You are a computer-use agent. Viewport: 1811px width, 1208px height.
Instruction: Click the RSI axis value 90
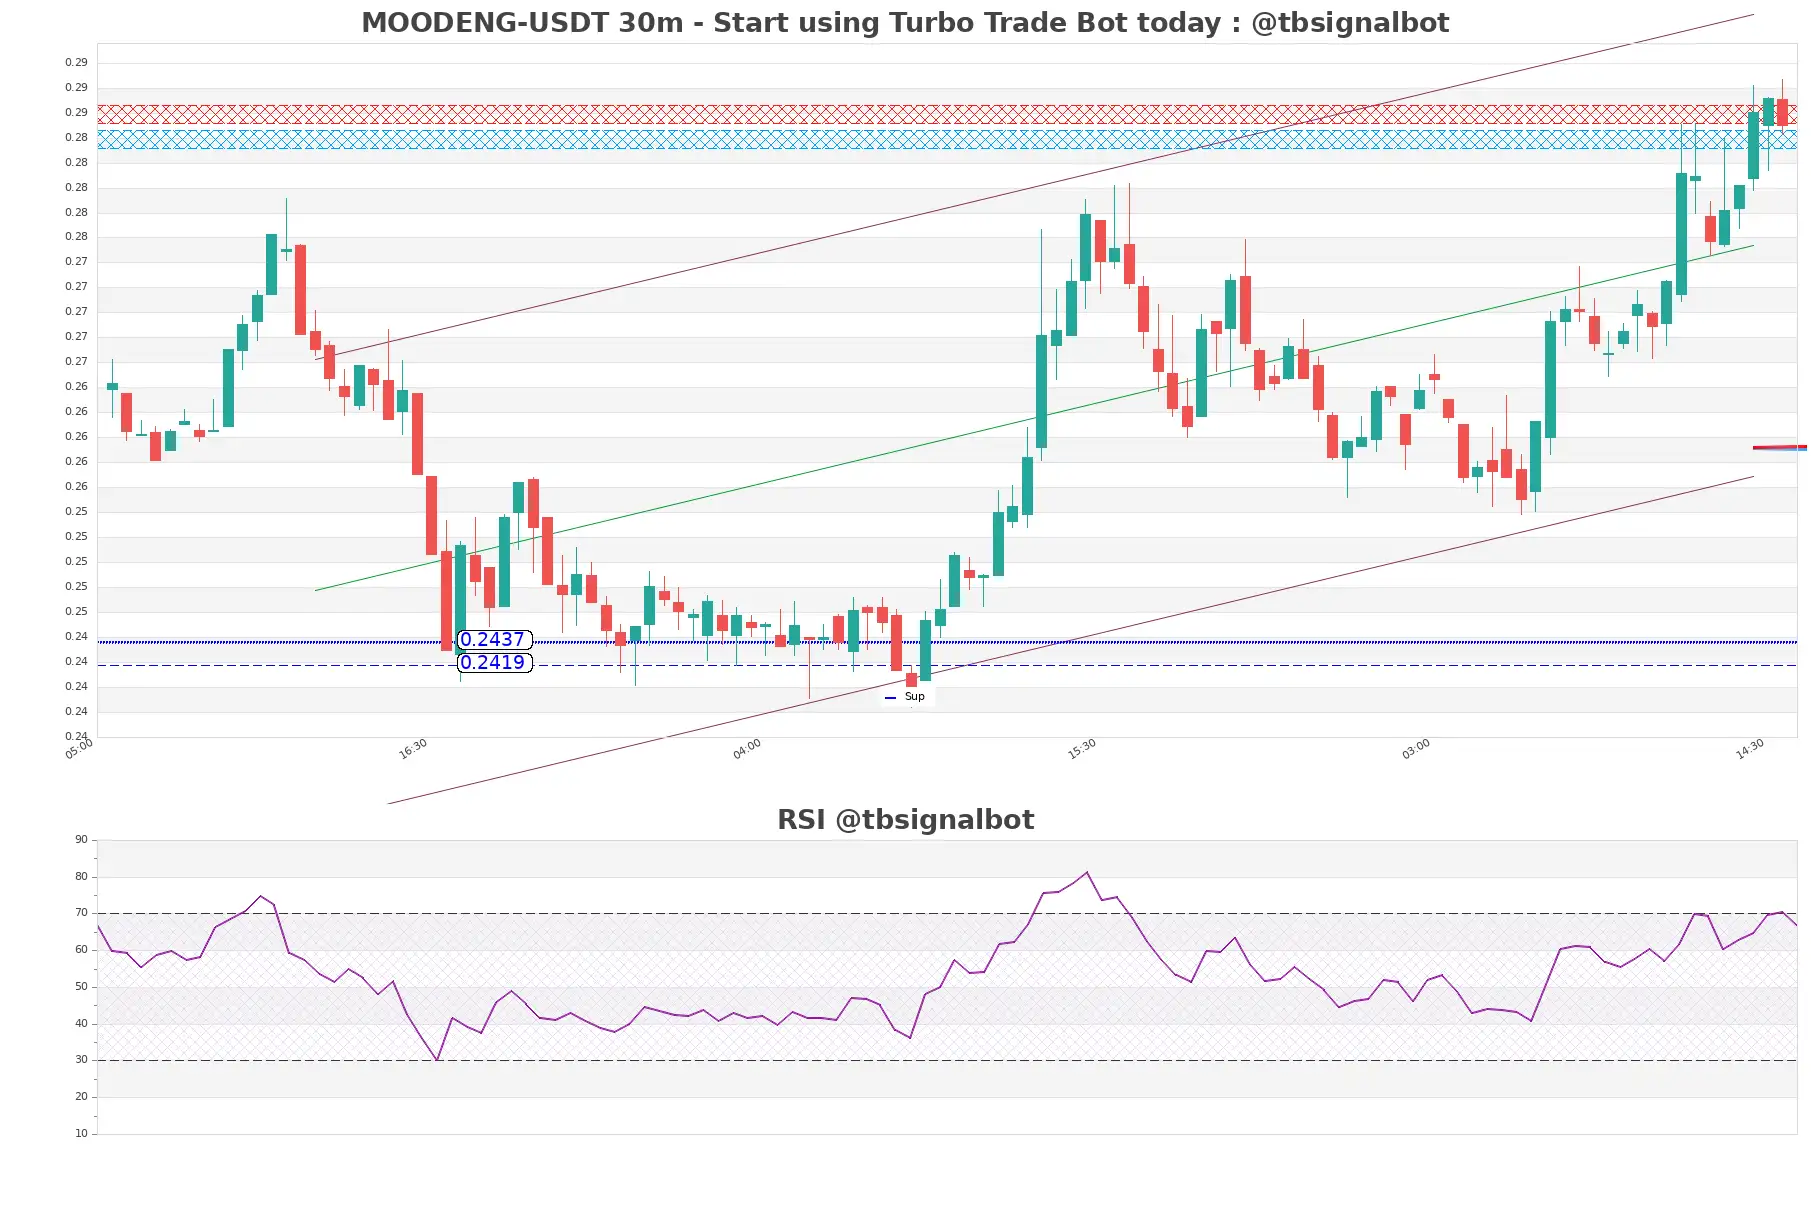pyautogui.click(x=81, y=840)
